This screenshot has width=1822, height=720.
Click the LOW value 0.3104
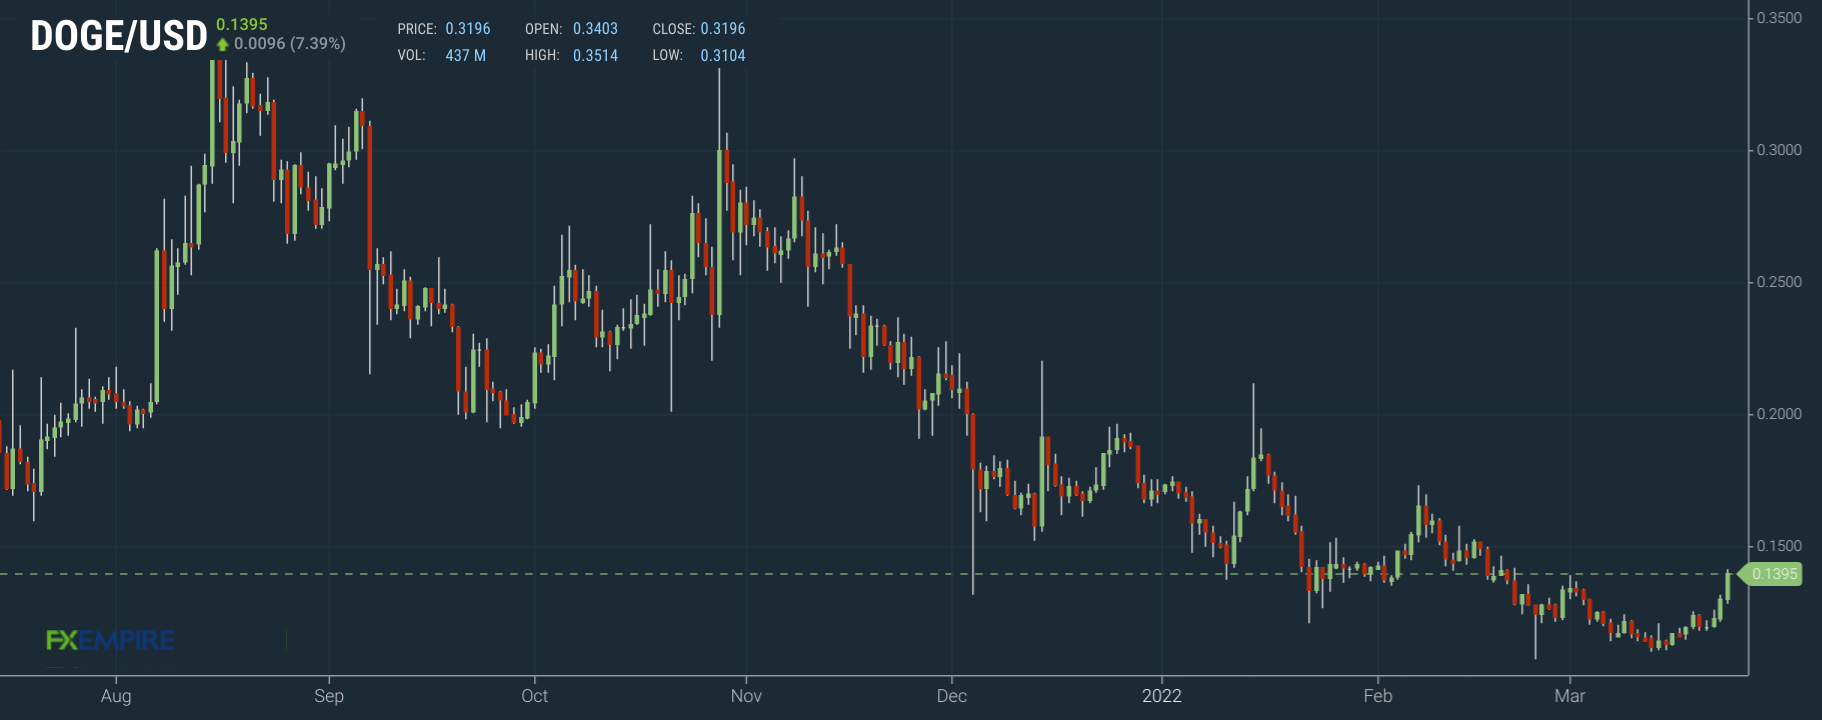[x=723, y=56]
